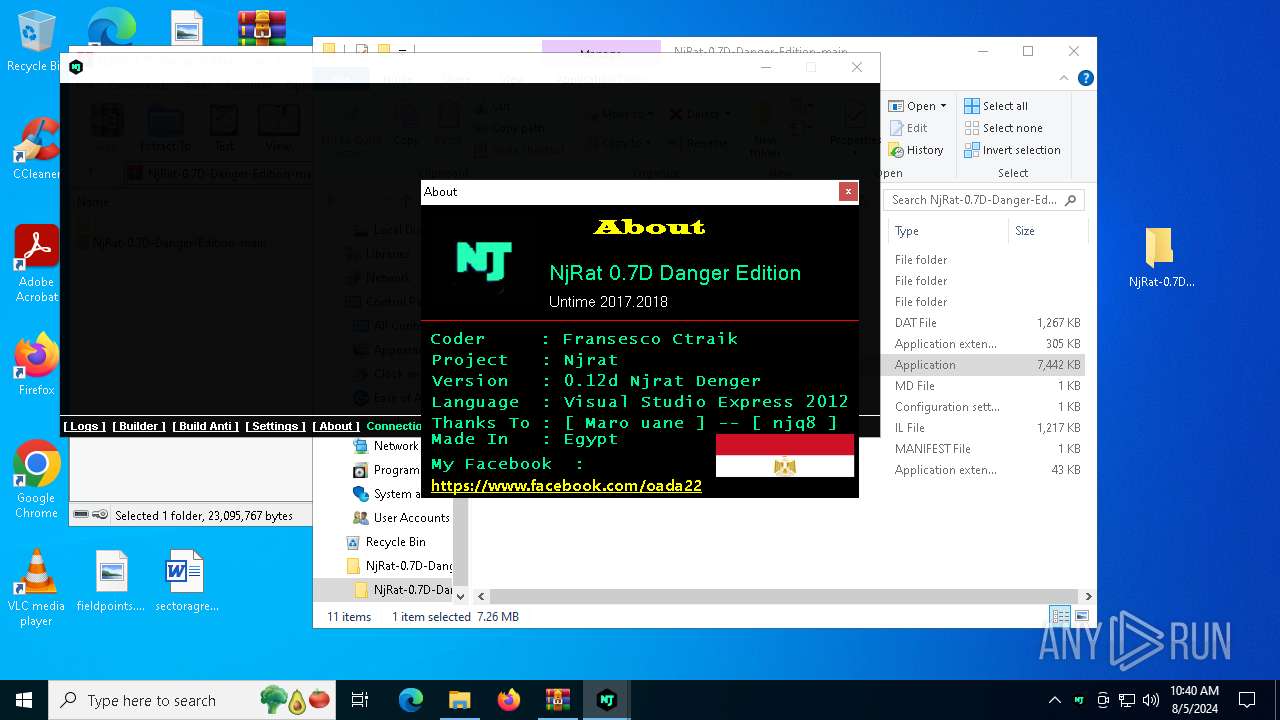The image size is (1280, 720).
Task: Click Select none in Explorer ribbon
Action: point(1003,128)
